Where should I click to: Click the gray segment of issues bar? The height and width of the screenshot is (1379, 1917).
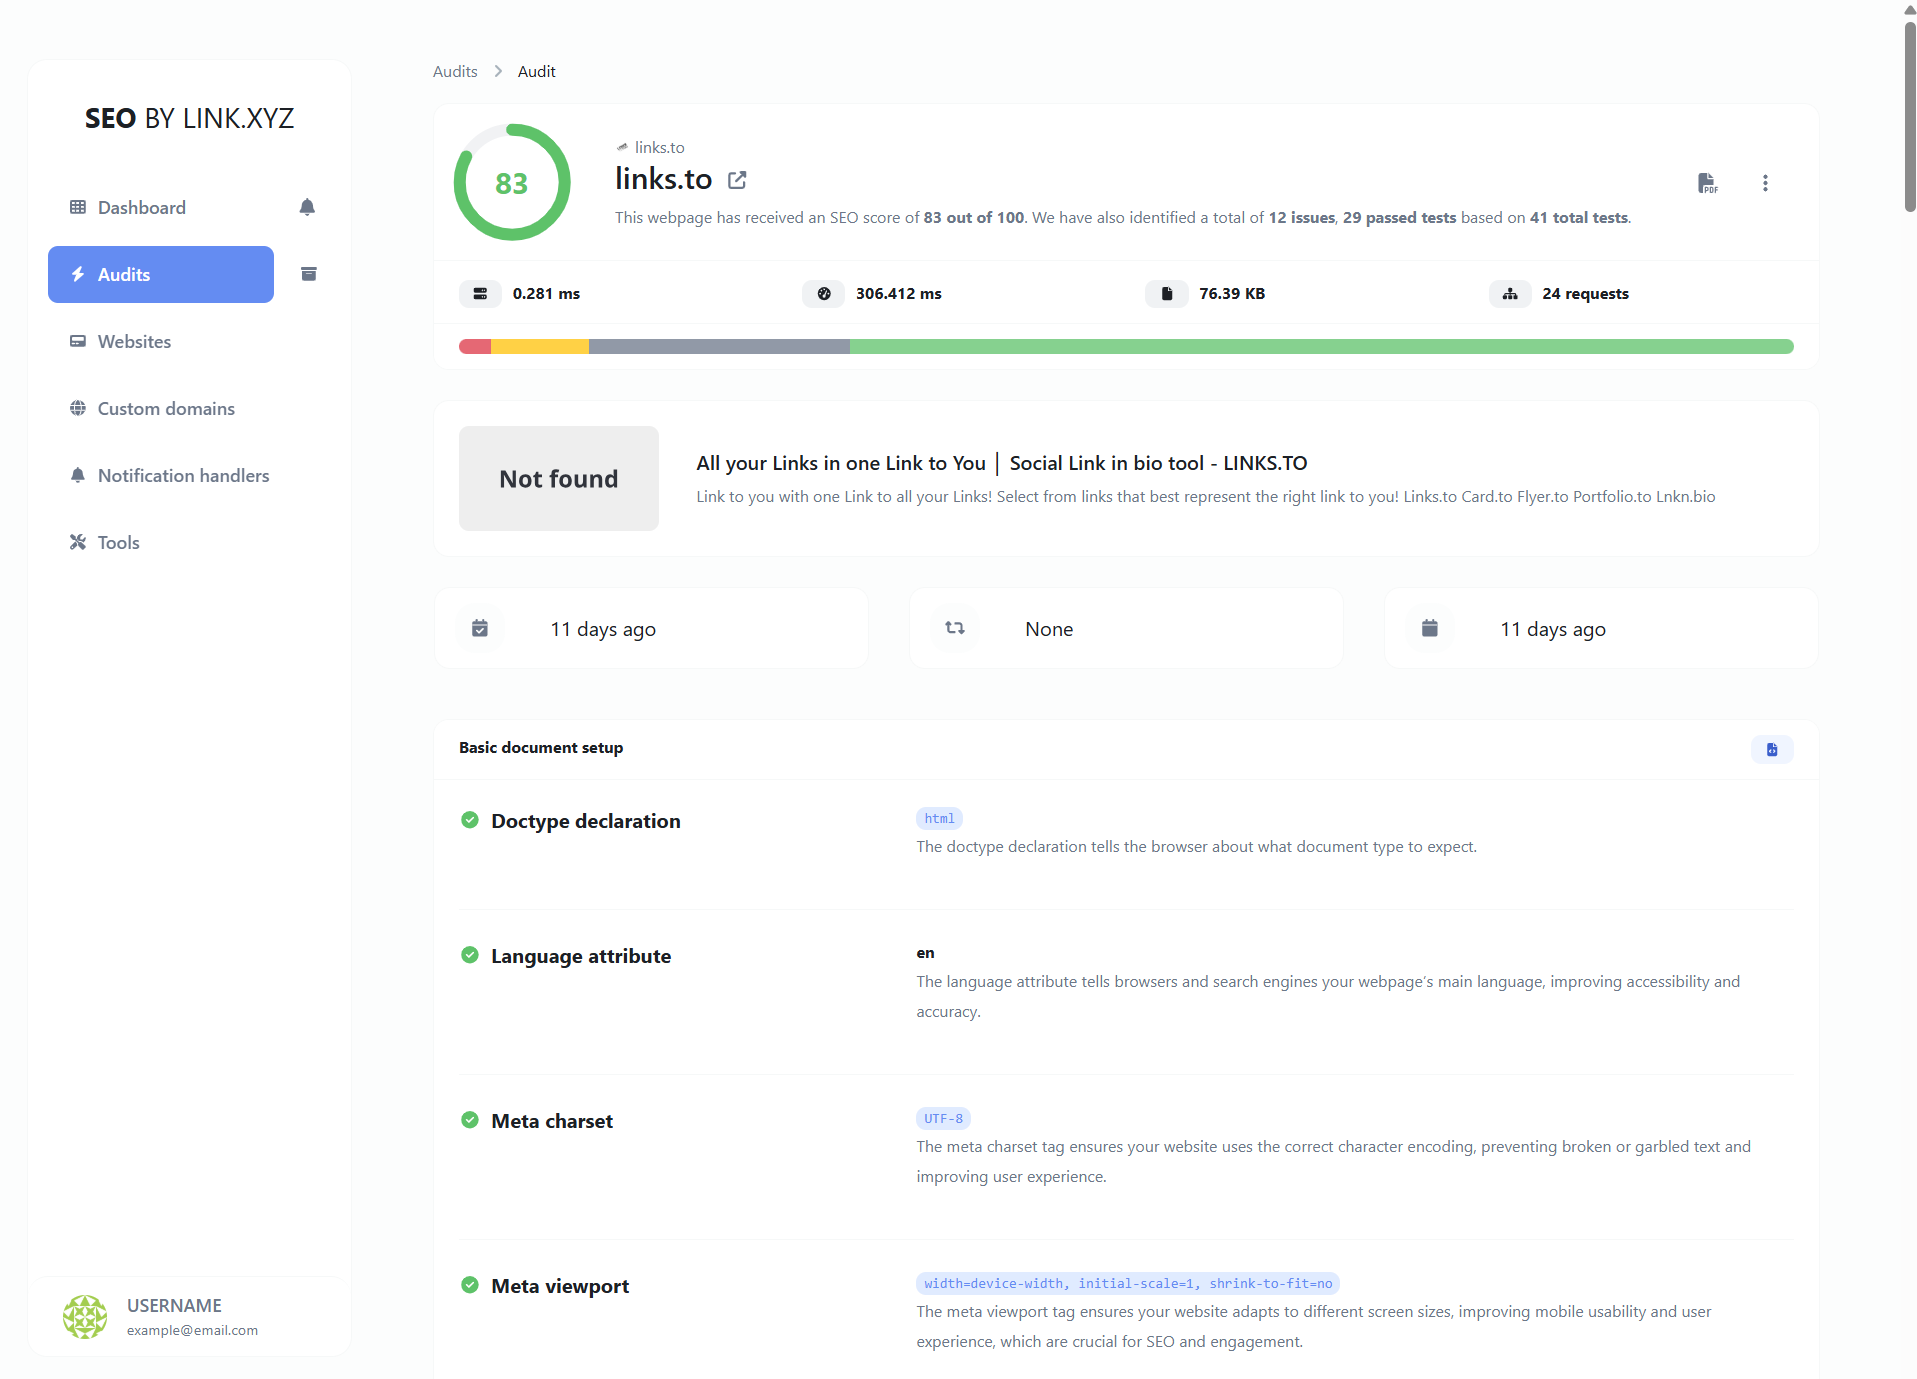[x=719, y=346]
